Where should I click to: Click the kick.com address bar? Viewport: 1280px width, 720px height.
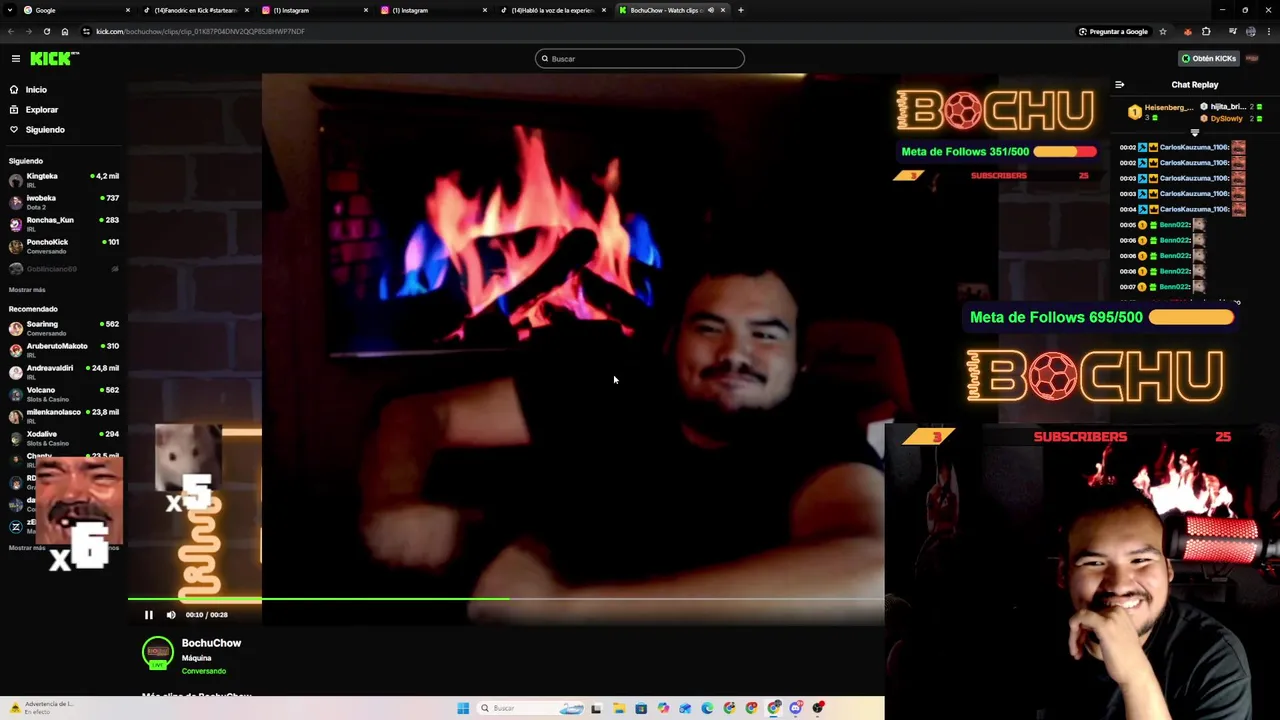click(x=575, y=31)
